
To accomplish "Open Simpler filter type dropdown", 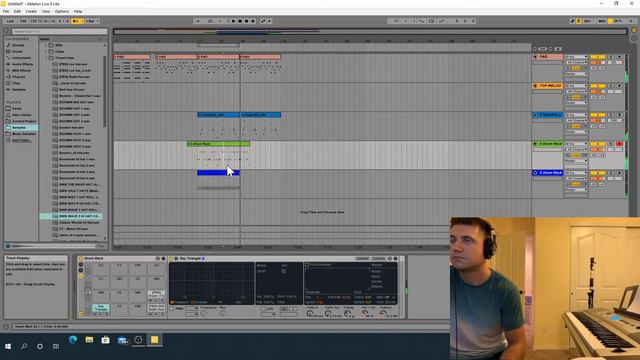I will pyautogui.click(x=191, y=309).
